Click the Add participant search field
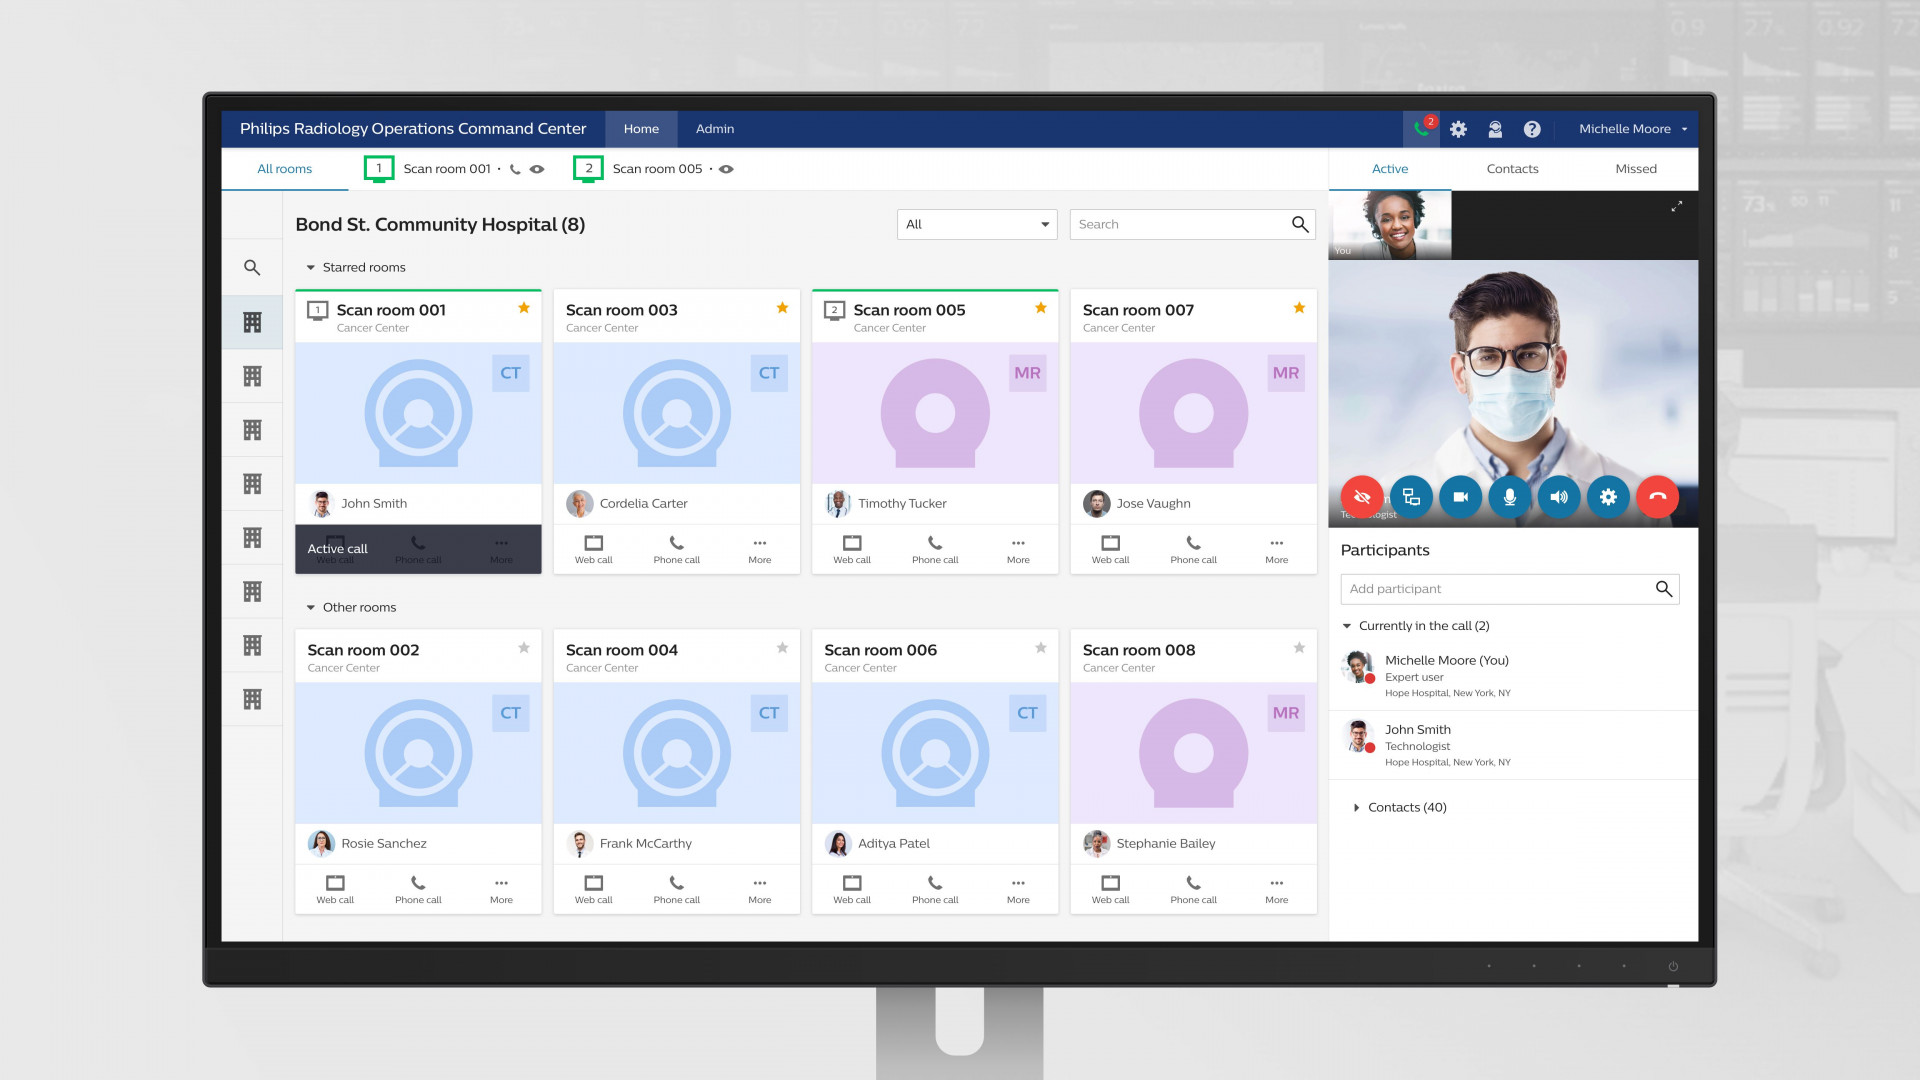Image resolution: width=1920 pixels, height=1080 pixels. (1495, 589)
